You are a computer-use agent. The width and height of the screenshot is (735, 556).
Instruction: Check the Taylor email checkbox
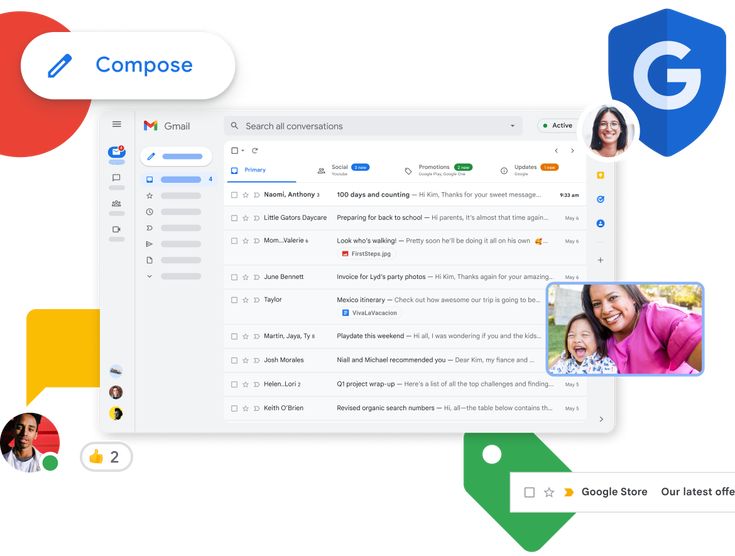coord(234,300)
